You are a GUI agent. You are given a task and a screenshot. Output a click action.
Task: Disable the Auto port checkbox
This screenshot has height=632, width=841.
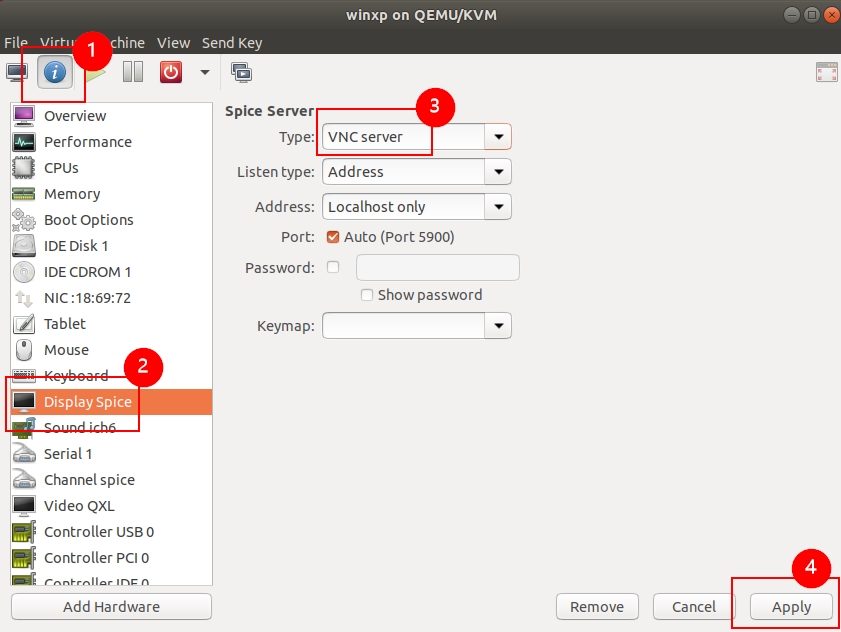[334, 237]
